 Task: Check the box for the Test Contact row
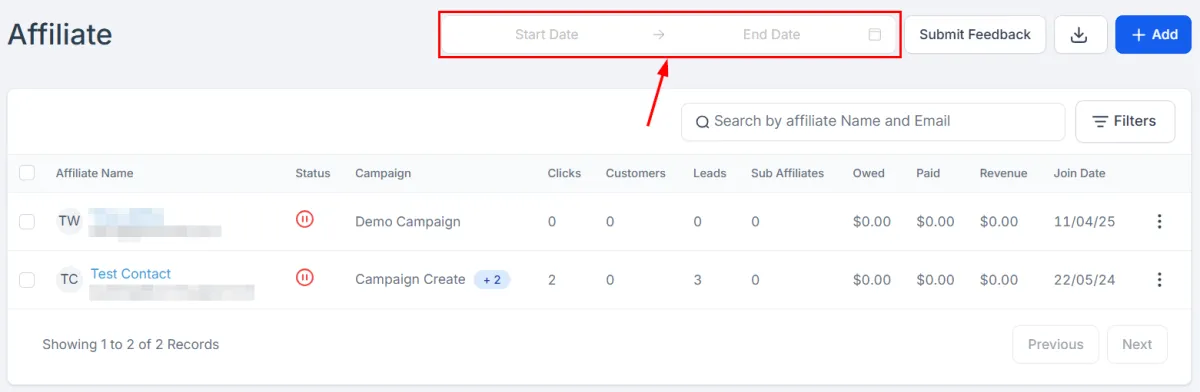point(27,280)
